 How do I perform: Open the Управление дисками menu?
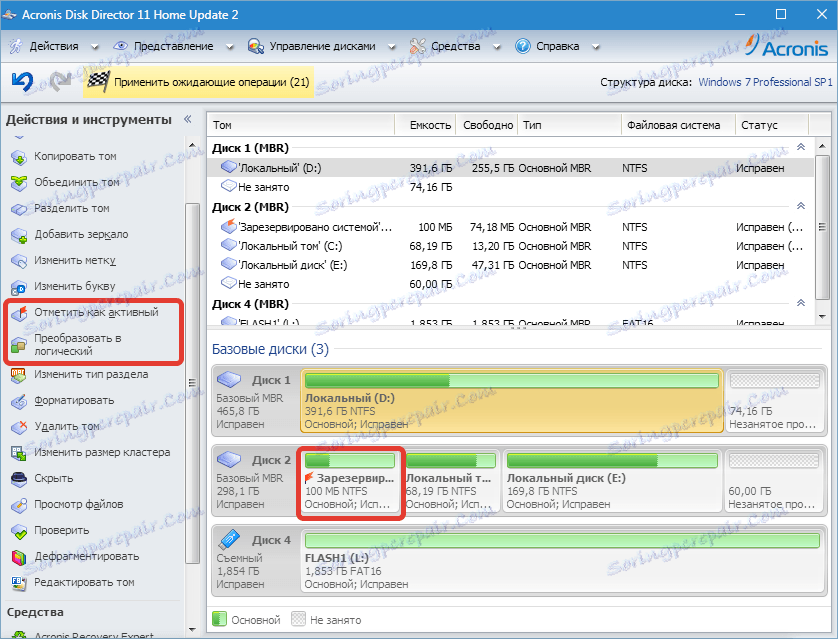click(322, 46)
